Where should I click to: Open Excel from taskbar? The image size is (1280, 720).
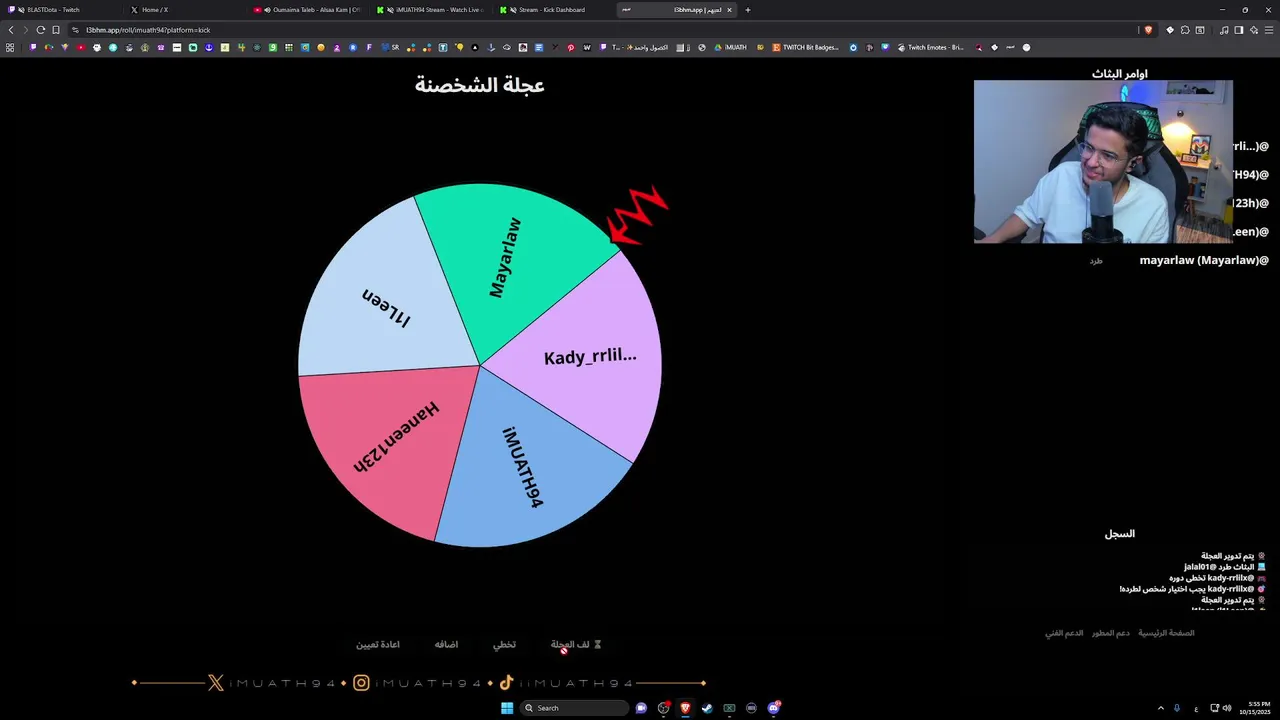(x=729, y=708)
